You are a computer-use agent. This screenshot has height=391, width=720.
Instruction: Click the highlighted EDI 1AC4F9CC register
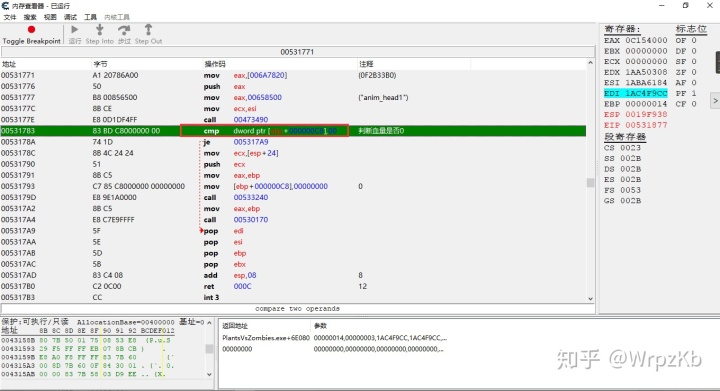tap(636, 93)
